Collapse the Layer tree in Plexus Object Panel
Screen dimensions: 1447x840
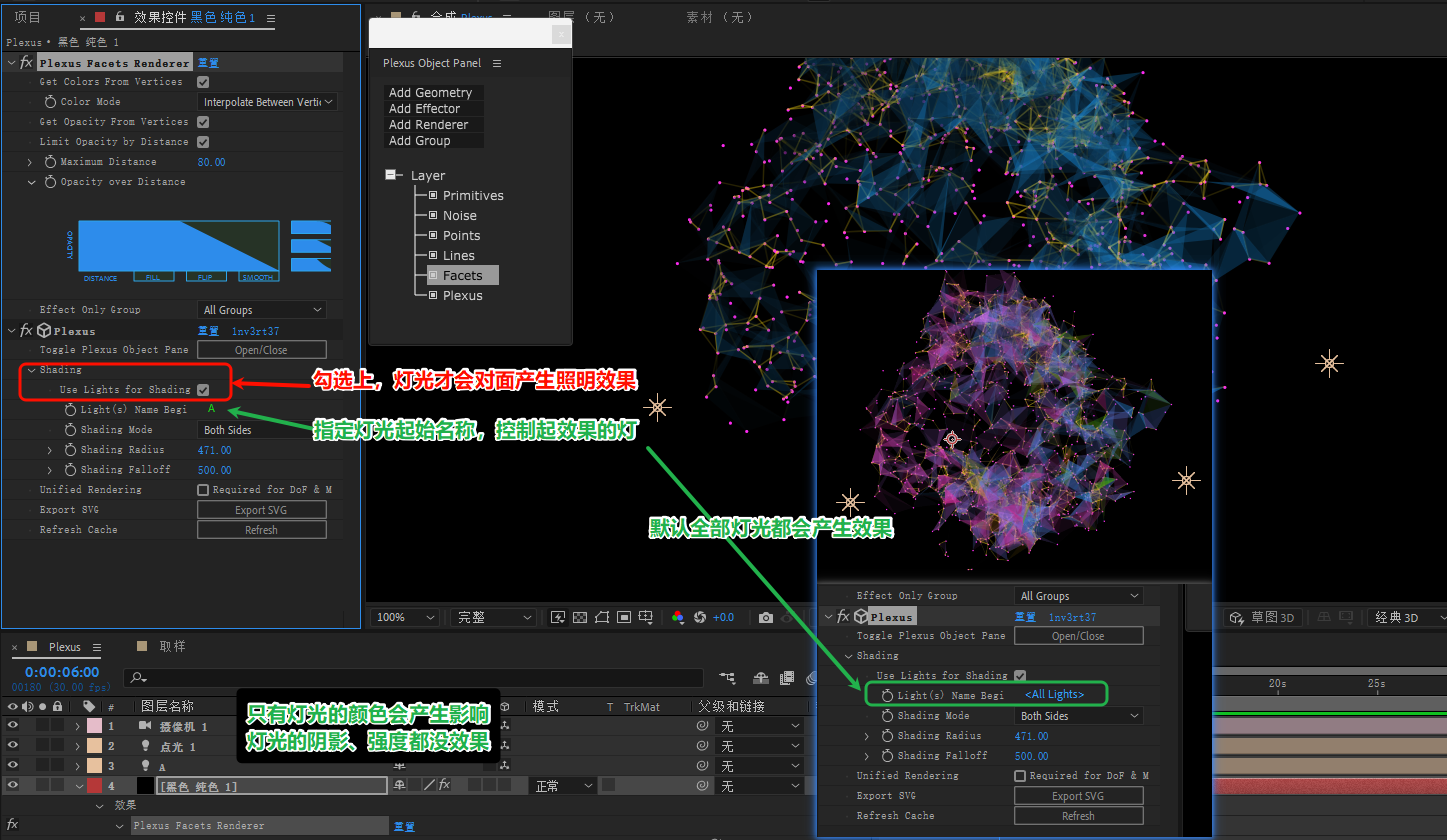pos(391,175)
